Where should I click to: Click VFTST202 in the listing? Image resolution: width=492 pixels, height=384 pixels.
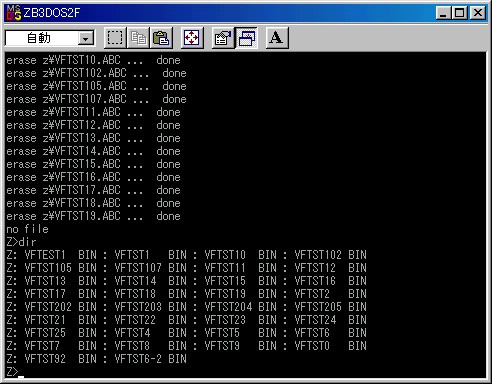48,307
